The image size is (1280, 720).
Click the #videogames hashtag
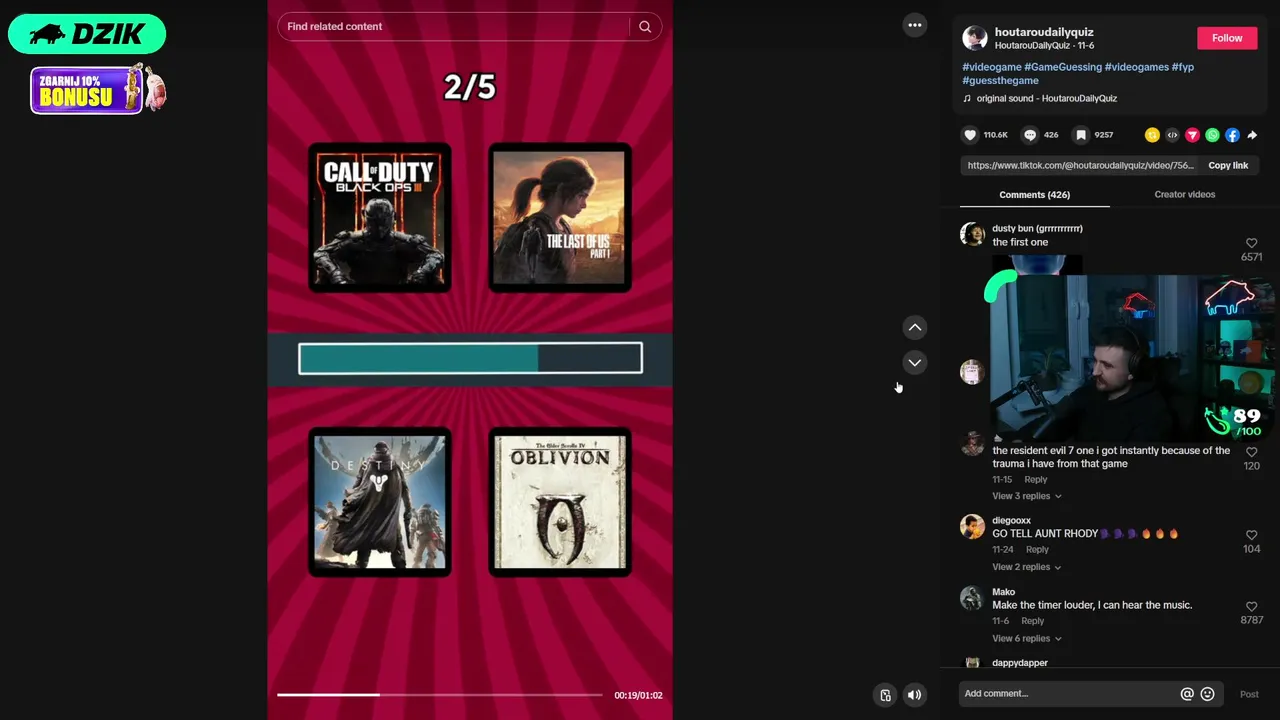(1137, 67)
